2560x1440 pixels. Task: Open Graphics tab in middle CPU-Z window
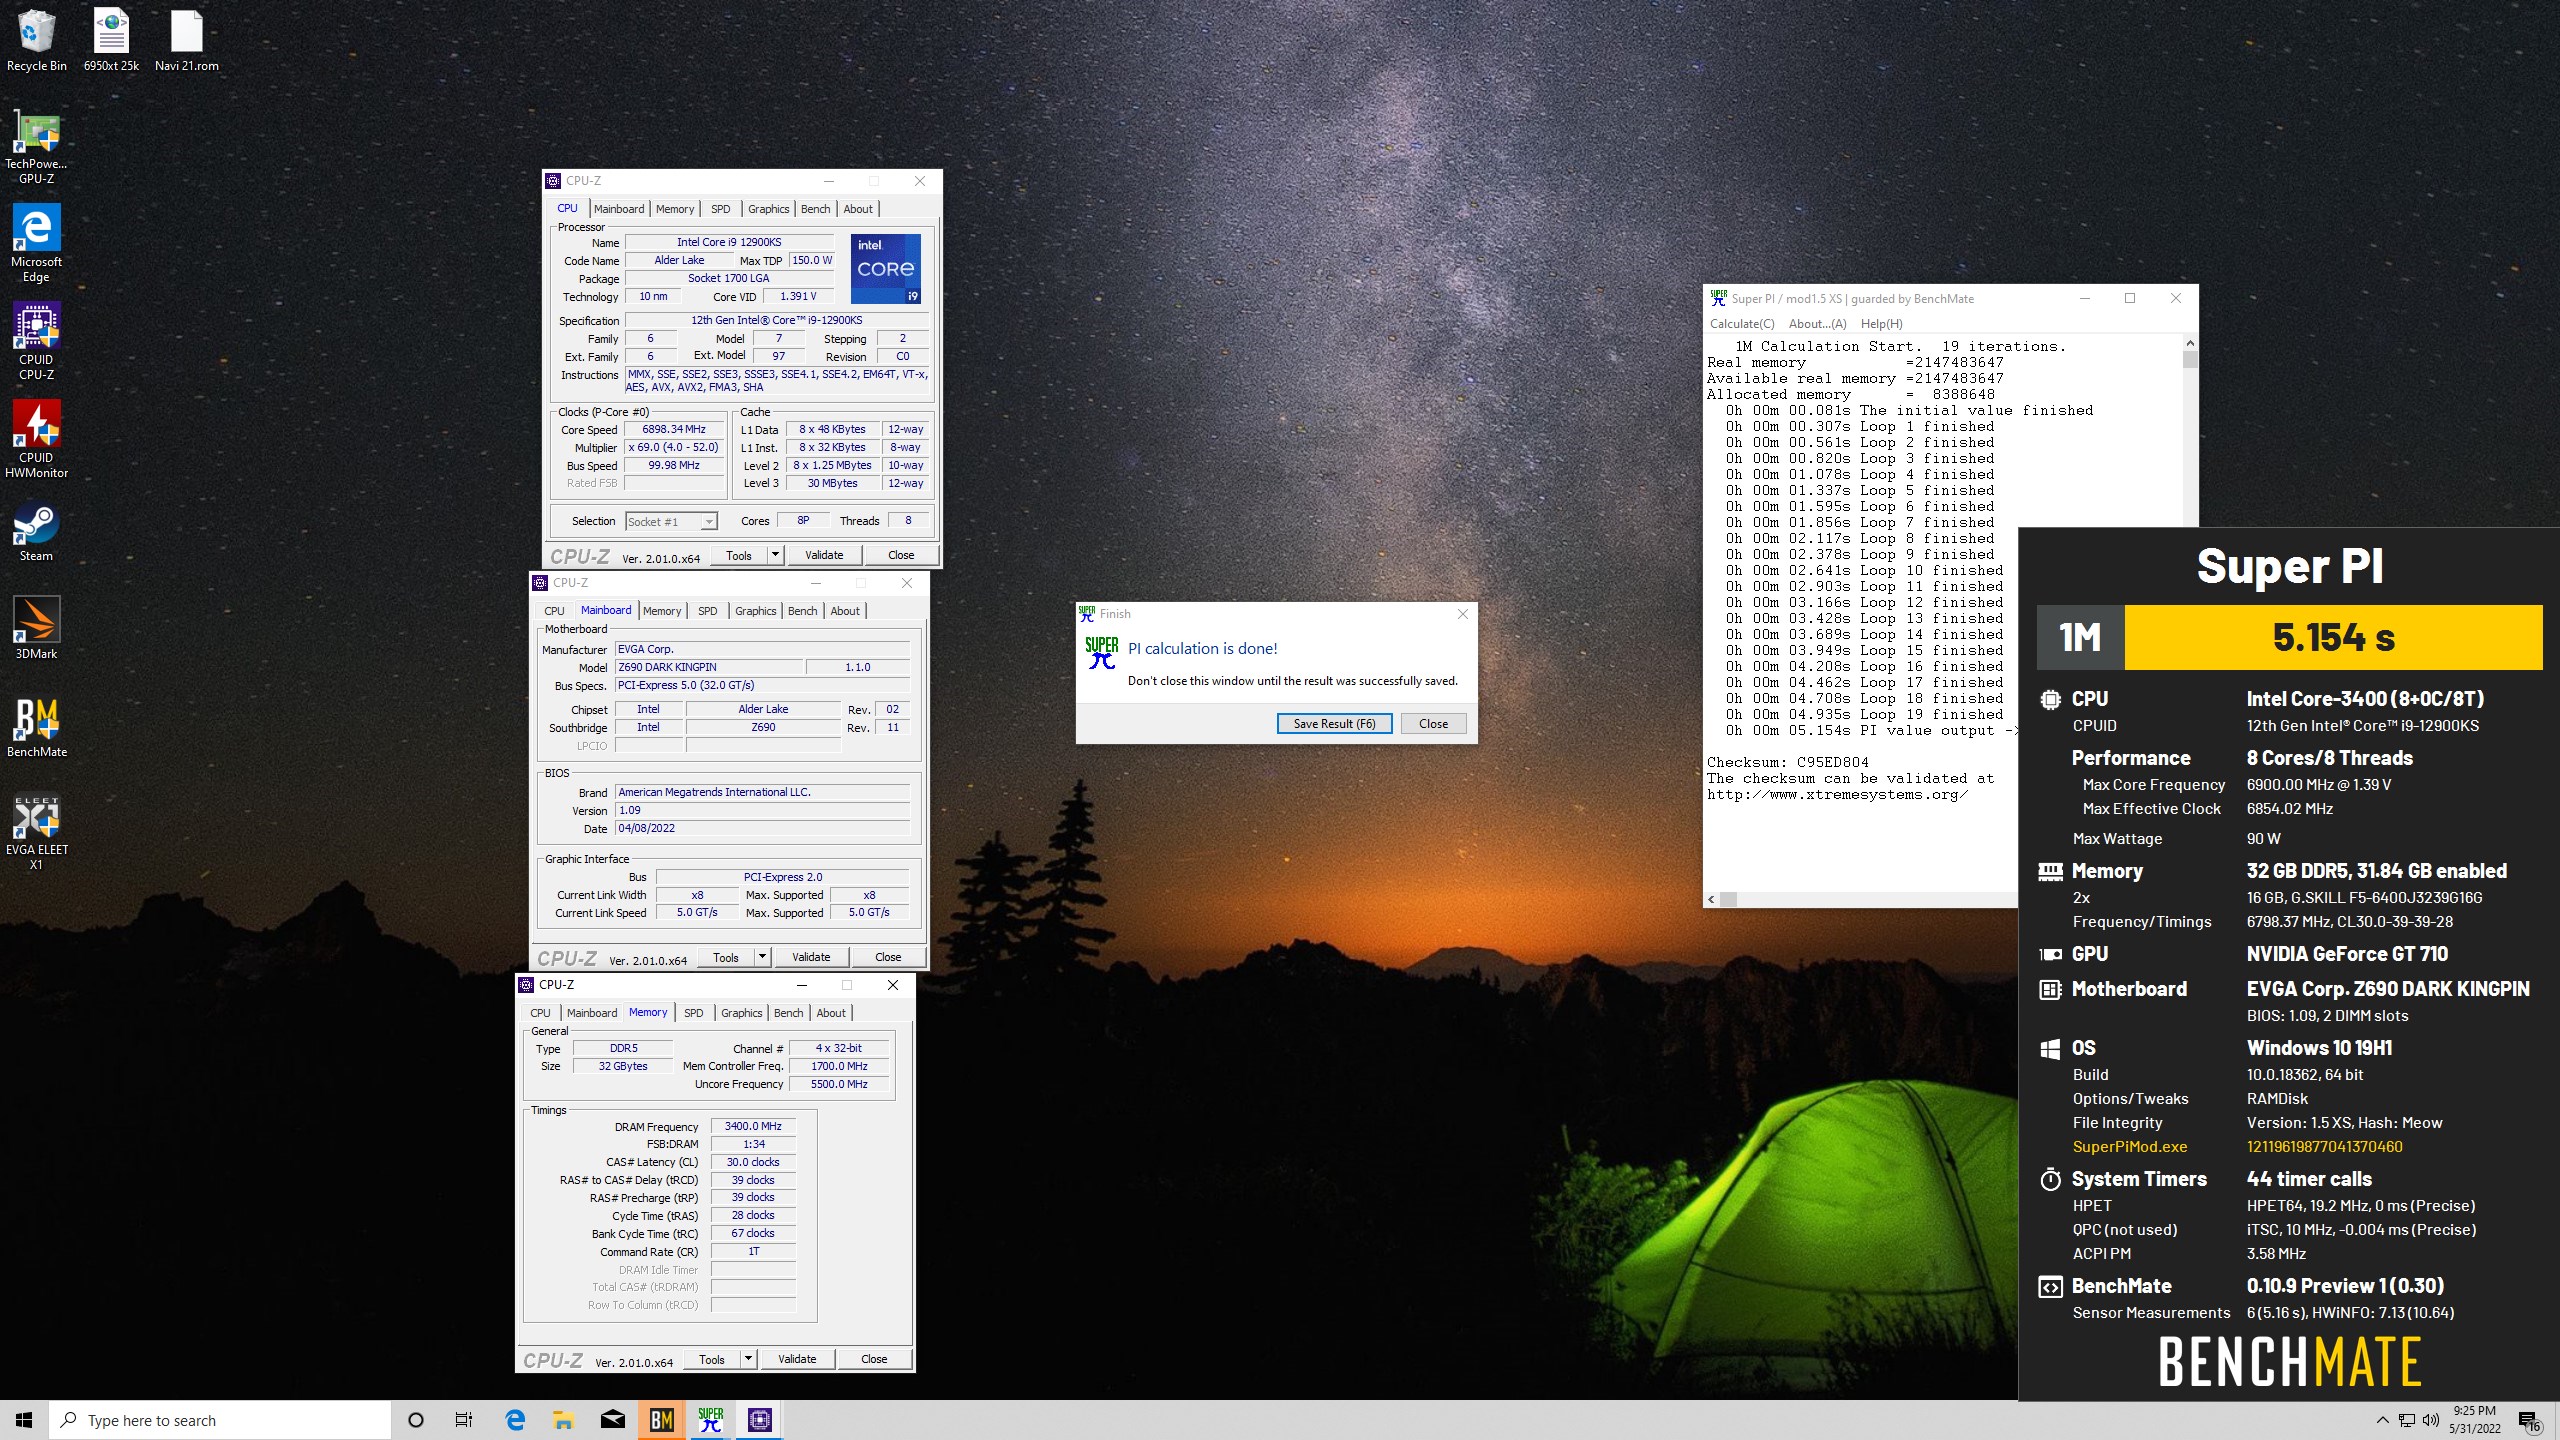(x=755, y=611)
